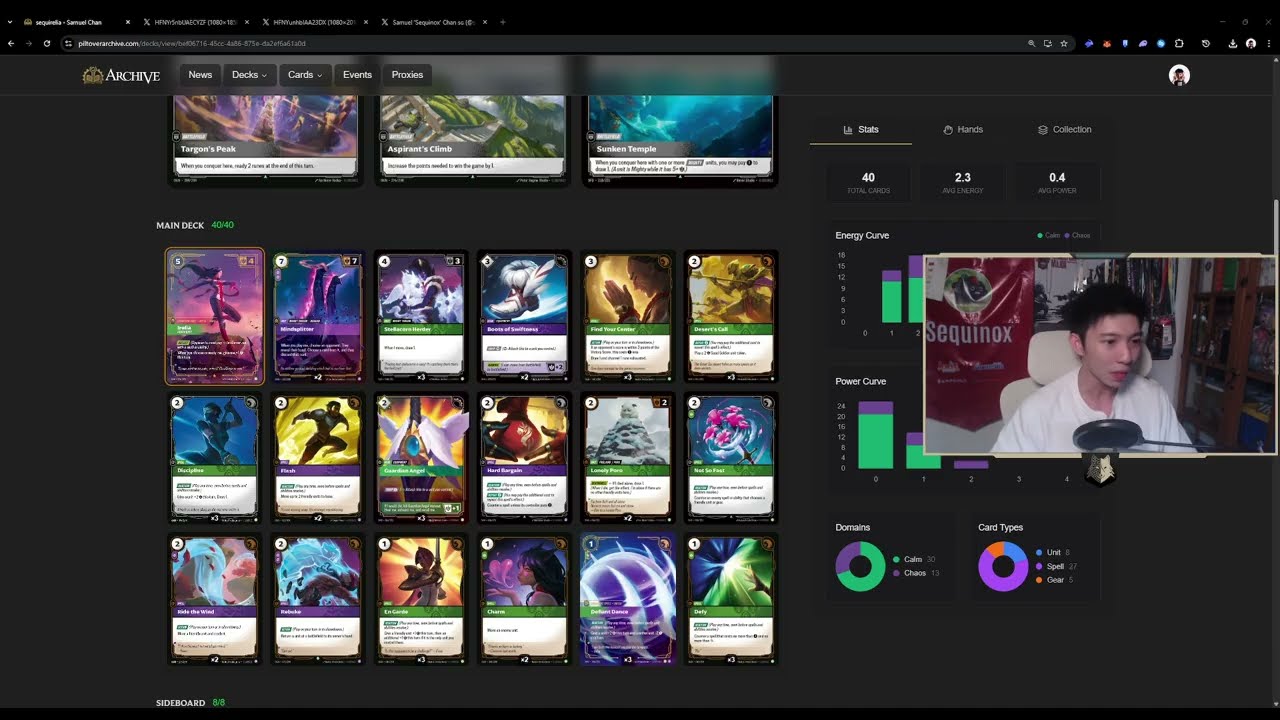Open the Lonely Poro card

627,458
